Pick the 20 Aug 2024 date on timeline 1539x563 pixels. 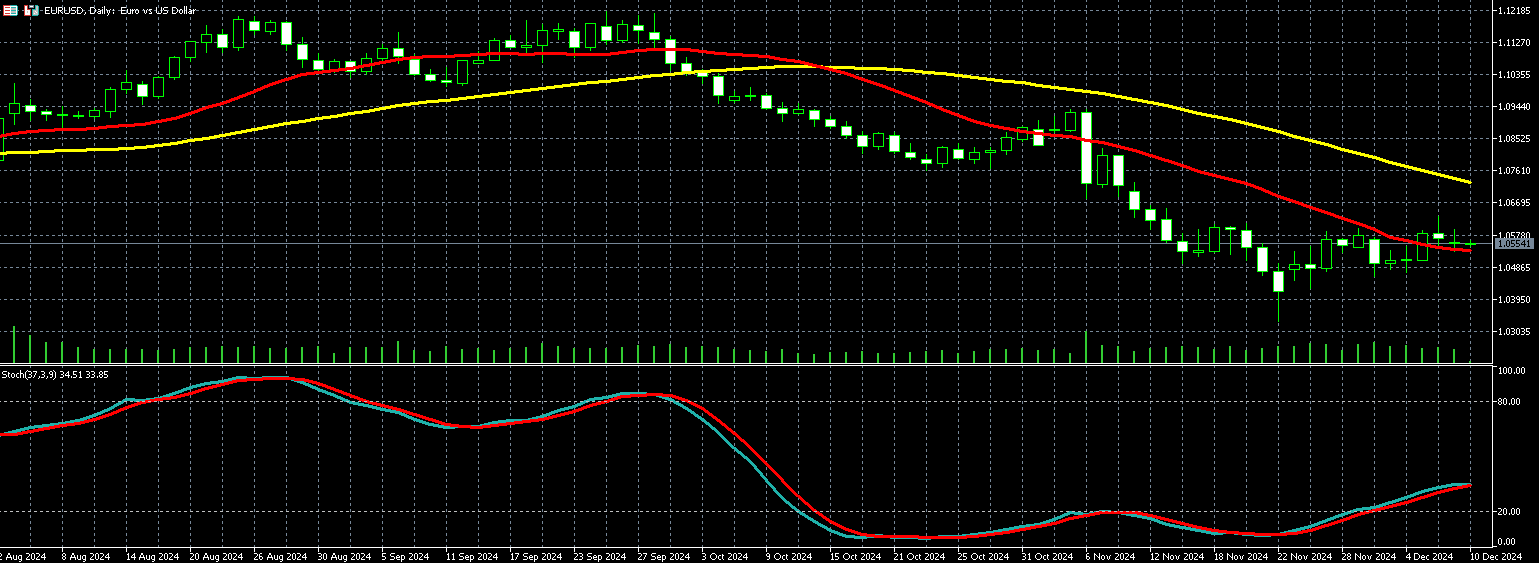point(216,556)
